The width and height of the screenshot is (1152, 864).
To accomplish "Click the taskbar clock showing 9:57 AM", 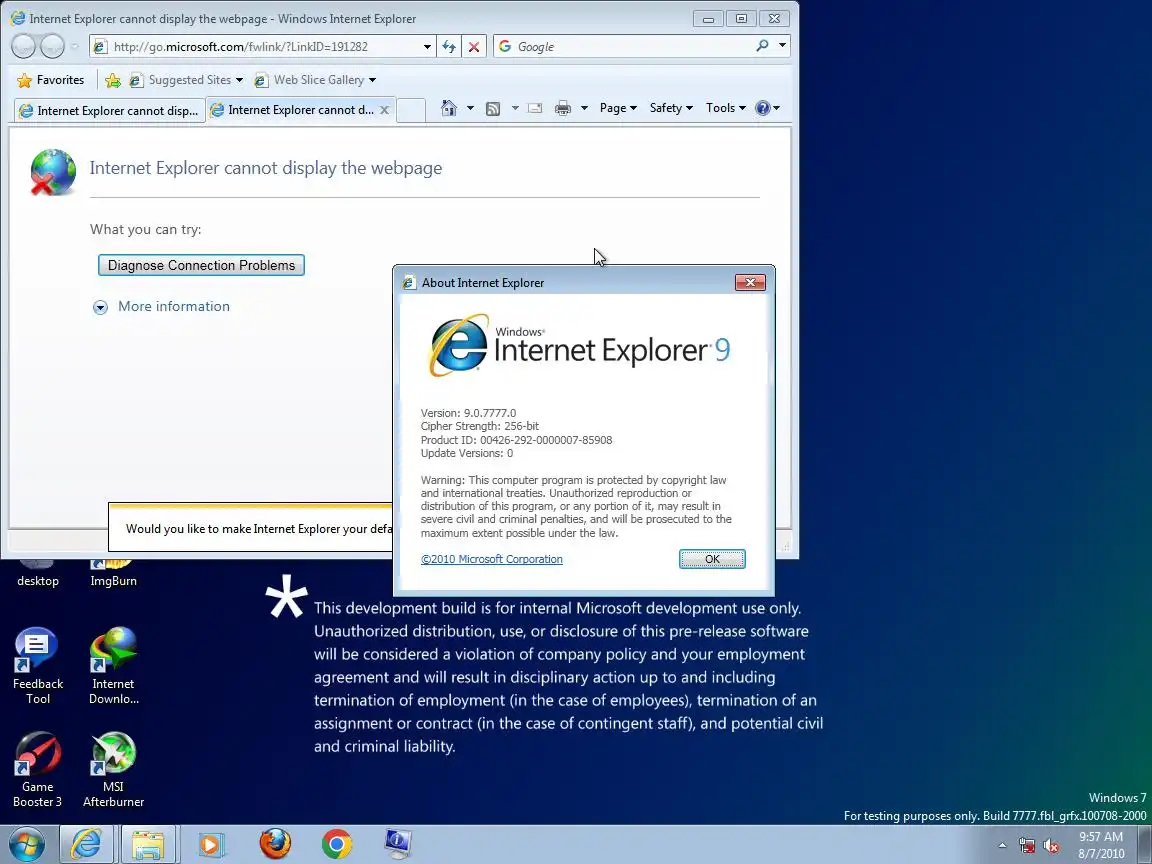I will (x=1101, y=845).
